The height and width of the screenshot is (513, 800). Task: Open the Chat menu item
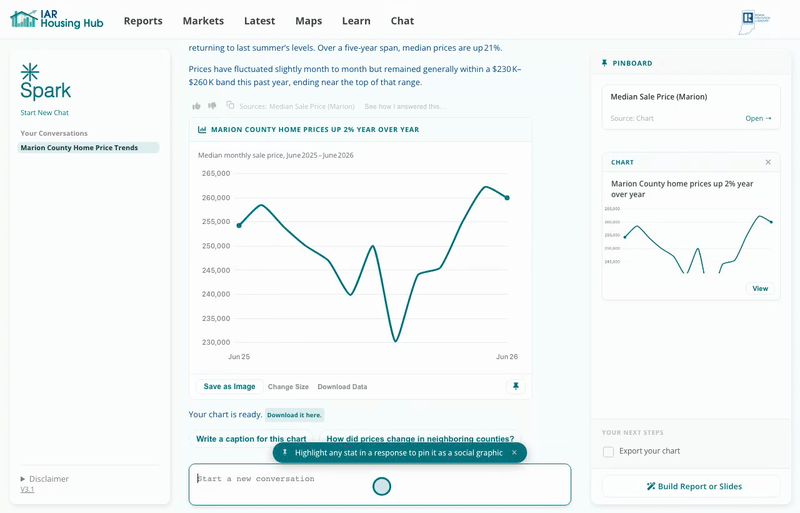tap(402, 21)
